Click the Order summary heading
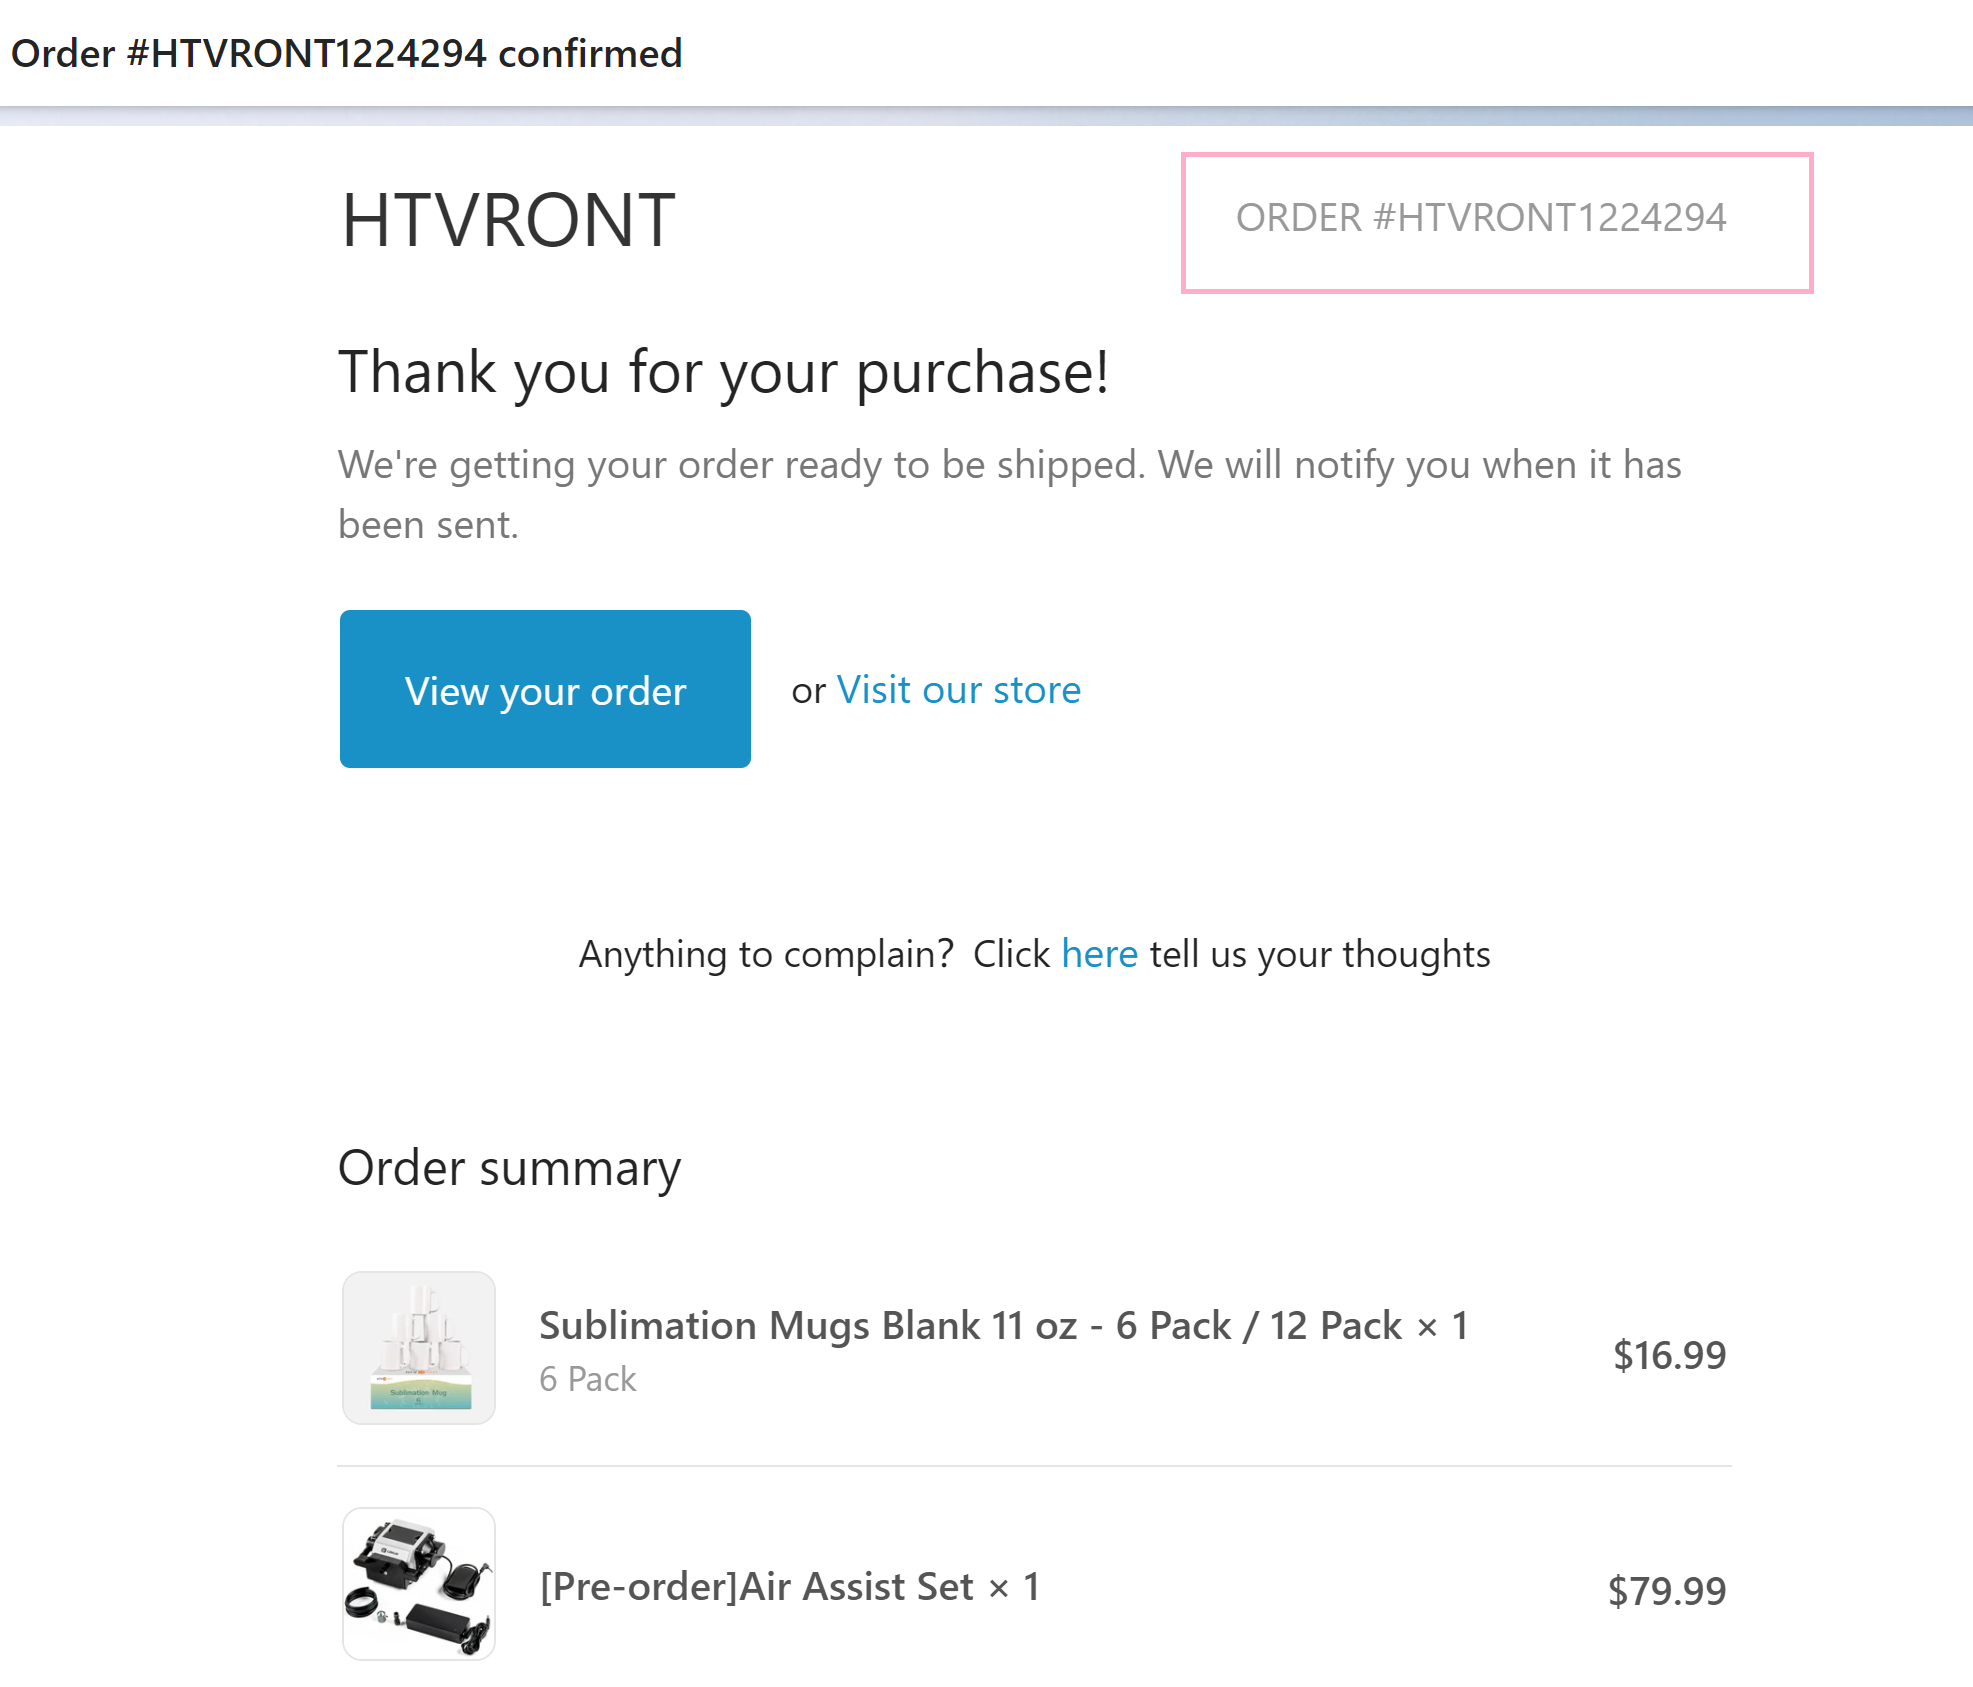Viewport: 1973px width, 1687px height. 509,1167
